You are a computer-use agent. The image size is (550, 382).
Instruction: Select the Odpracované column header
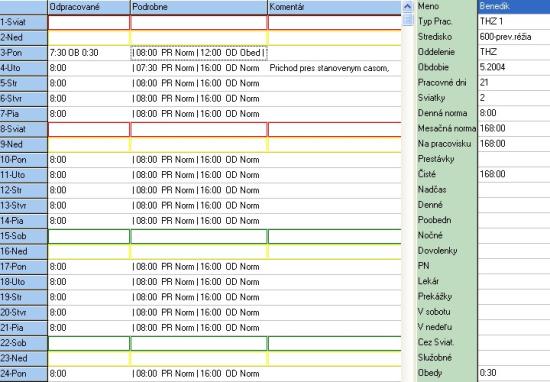[x=89, y=7]
